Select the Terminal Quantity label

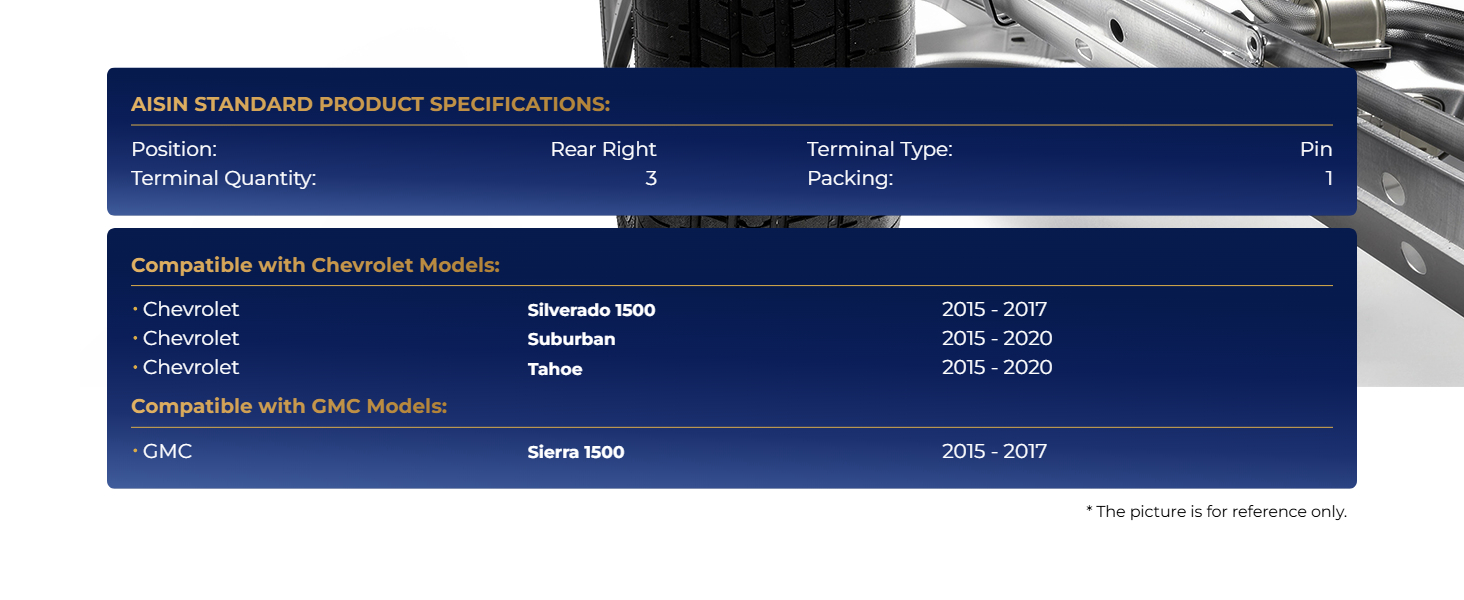pos(223,178)
